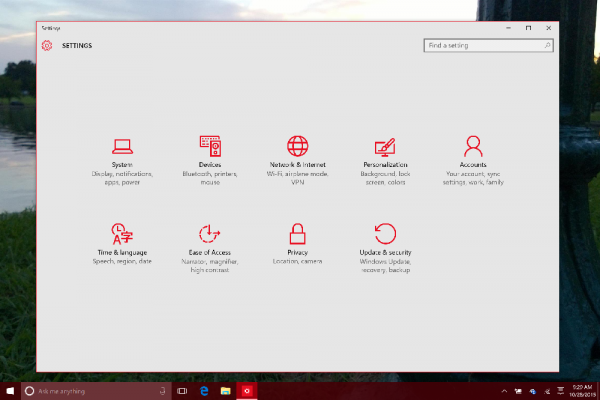Open Network & Internet globe icon
The width and height of the screenshot is (600, 400).
[298, 146]
